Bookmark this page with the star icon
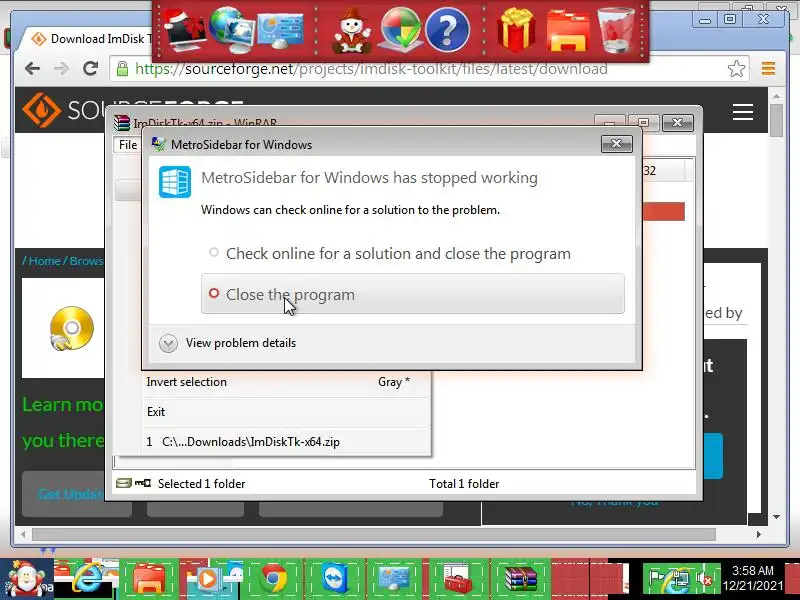The width and height of the screenshot is (800, 600). click(x=736, y=68)
